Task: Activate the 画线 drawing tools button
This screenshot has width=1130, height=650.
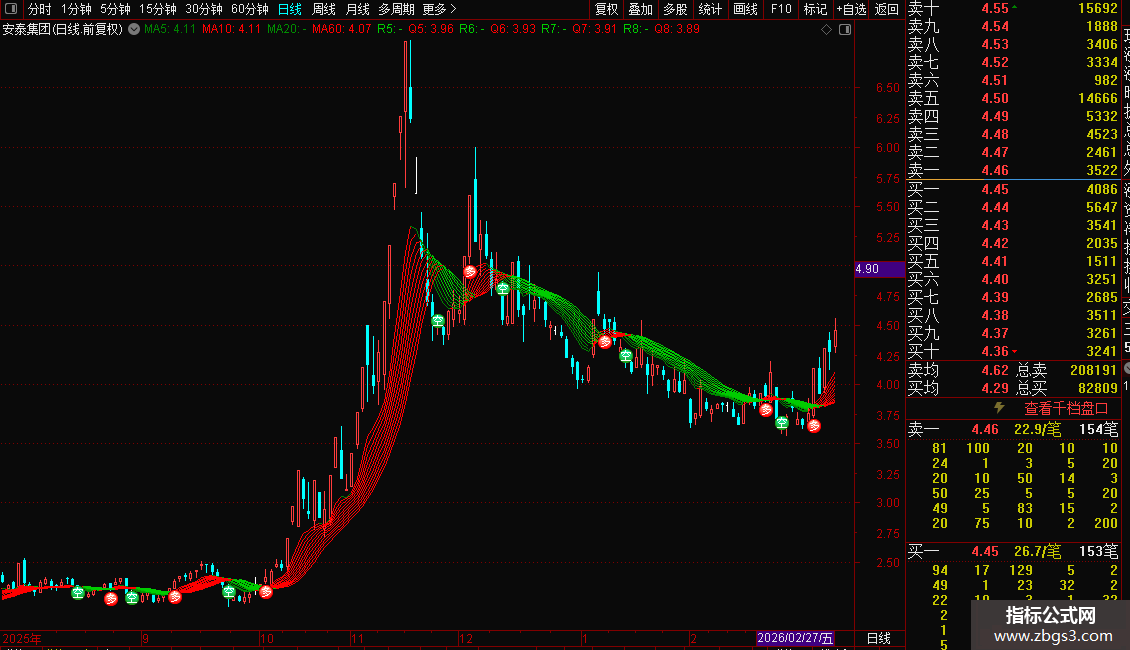Action: tap(745, 9)
